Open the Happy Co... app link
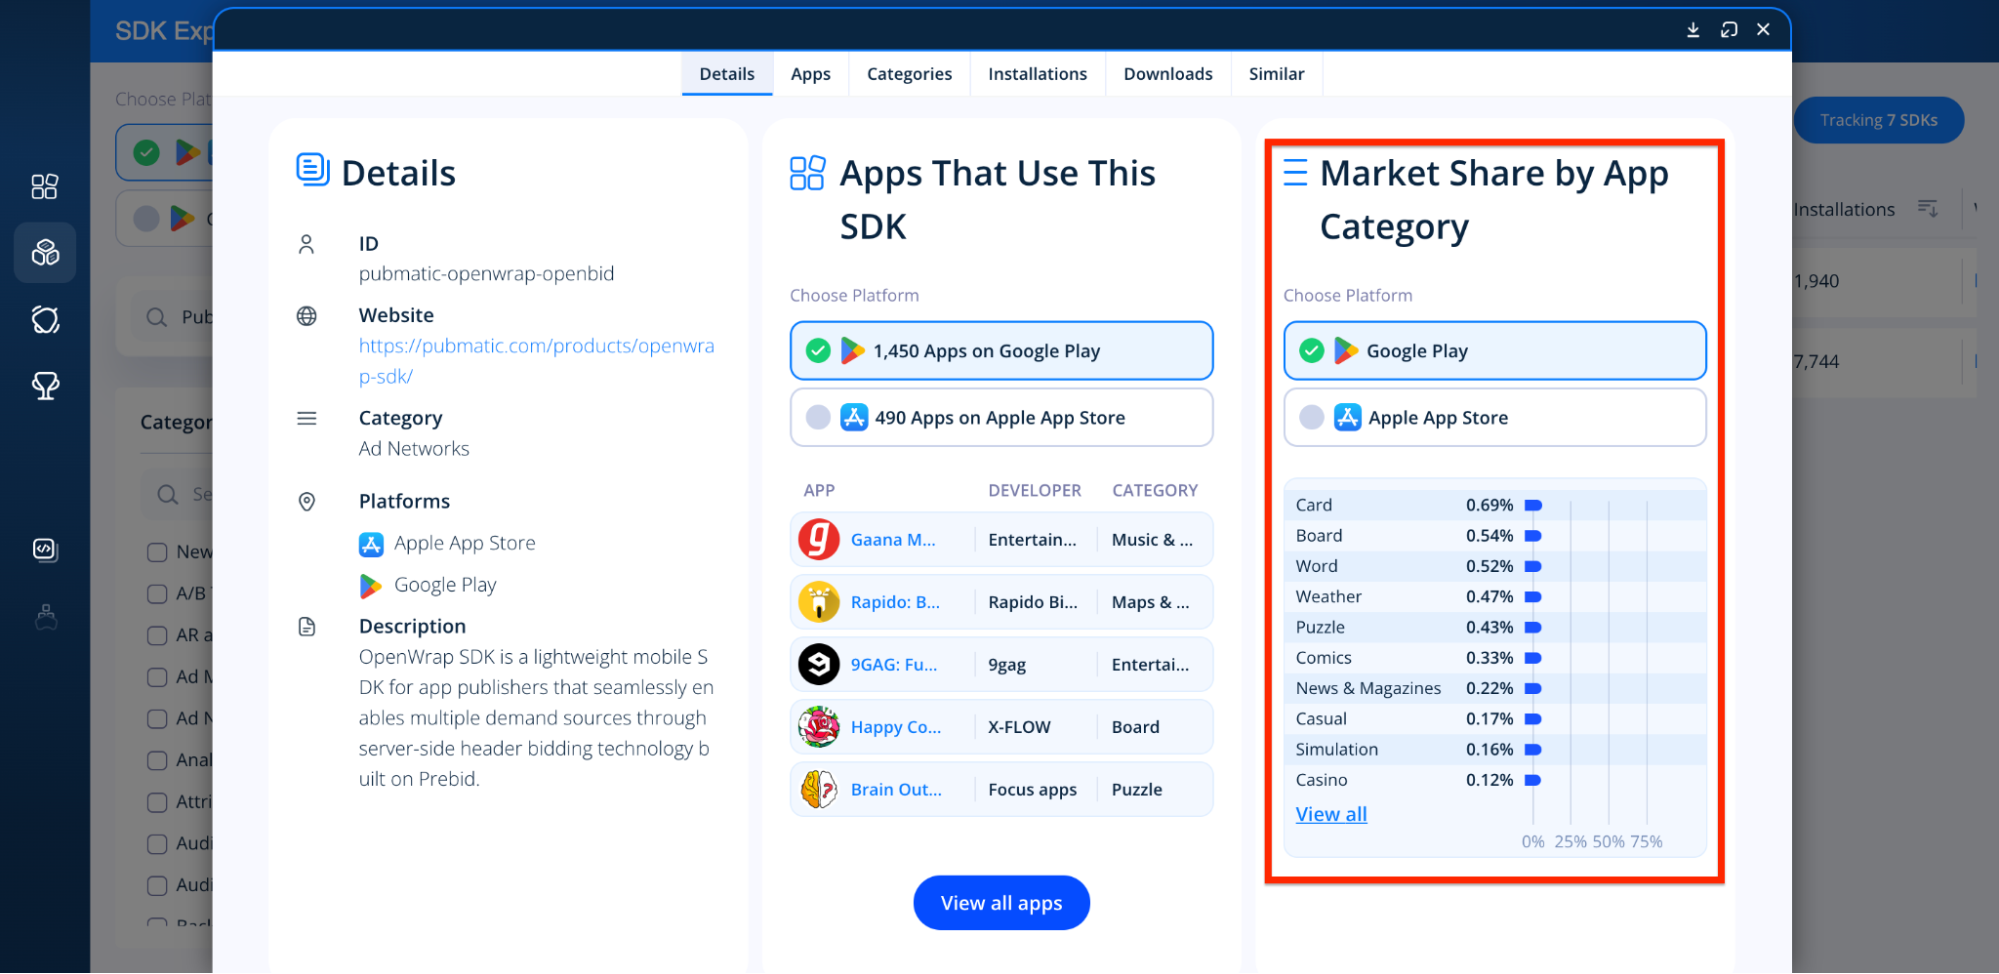This screenshot has height=974, width=1999. (896, 727)
